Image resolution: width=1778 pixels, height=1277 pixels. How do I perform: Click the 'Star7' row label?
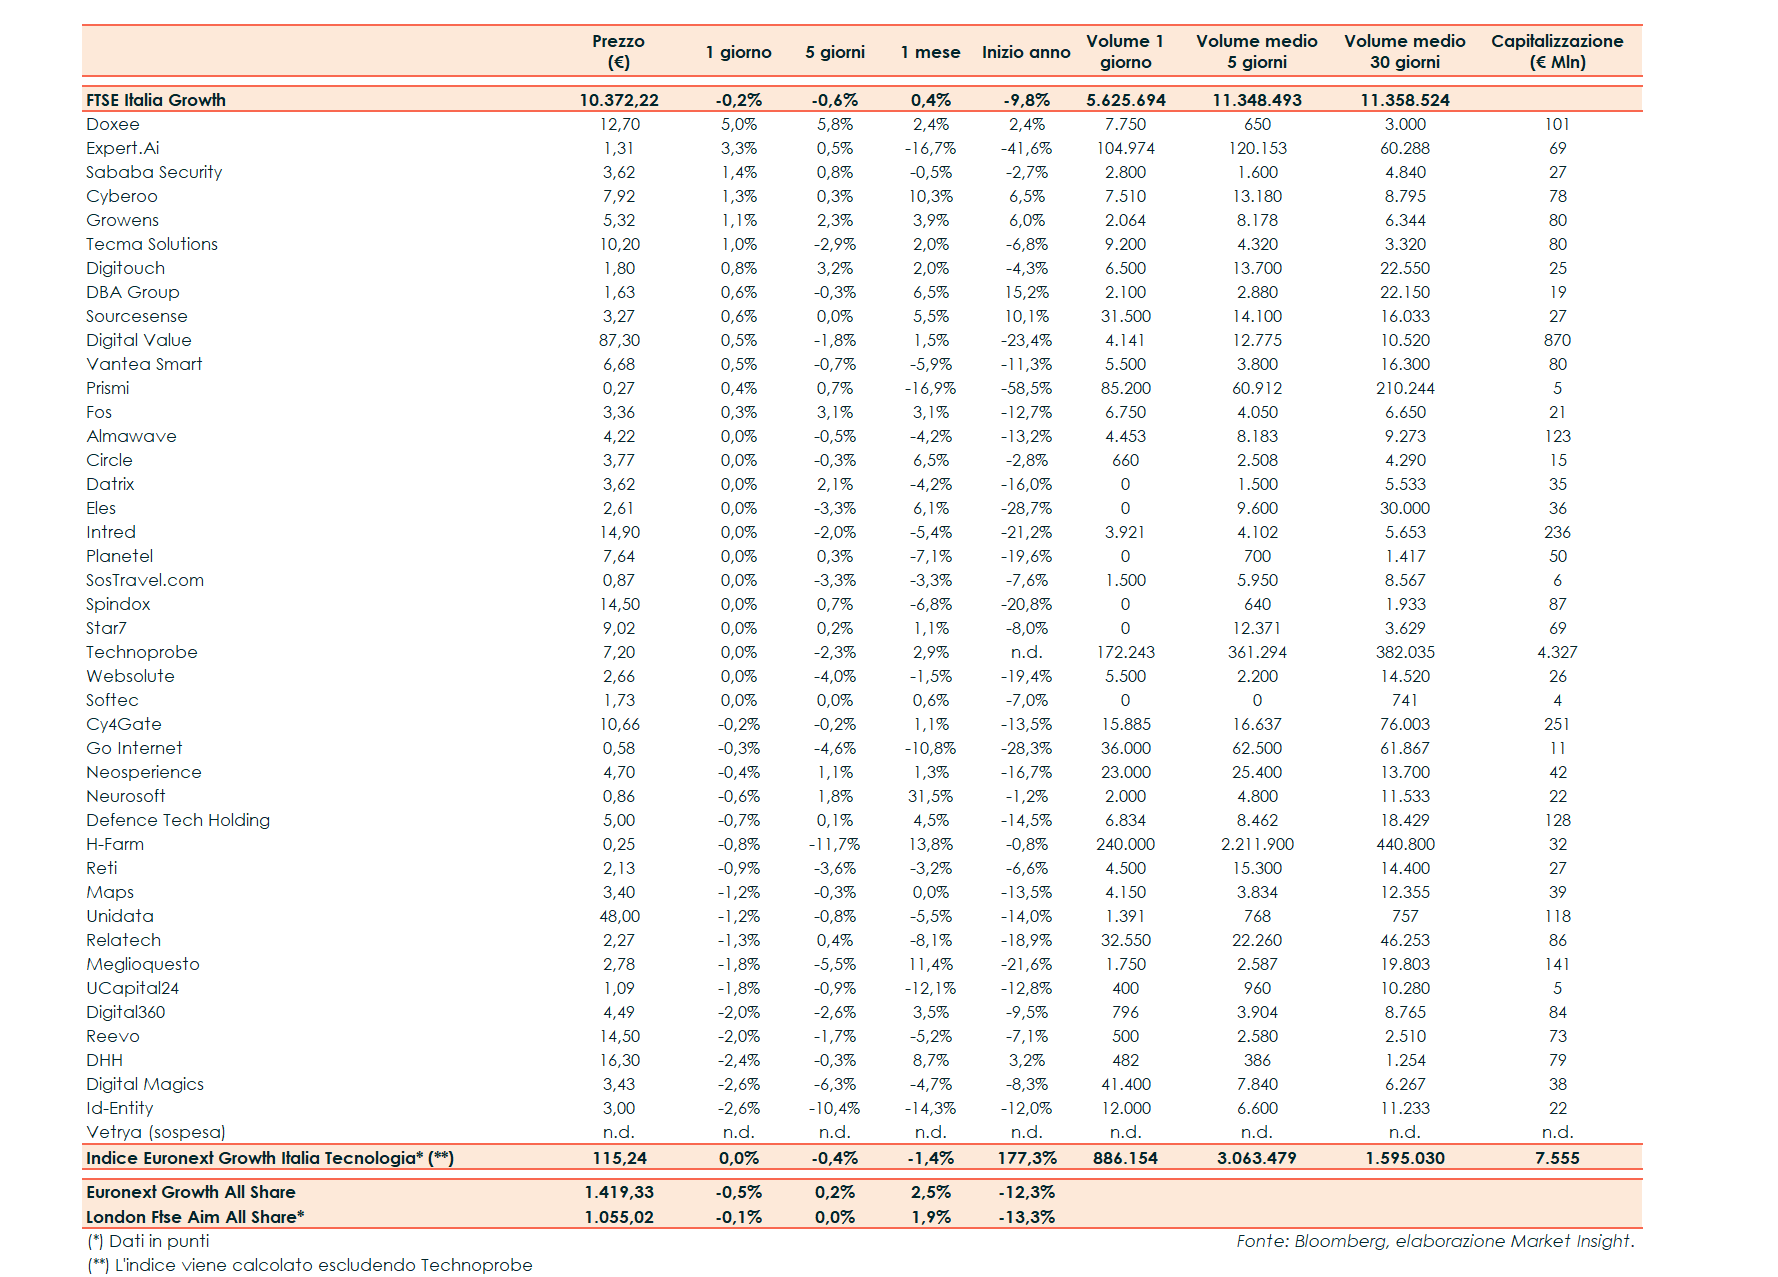[x=106, y=628]
